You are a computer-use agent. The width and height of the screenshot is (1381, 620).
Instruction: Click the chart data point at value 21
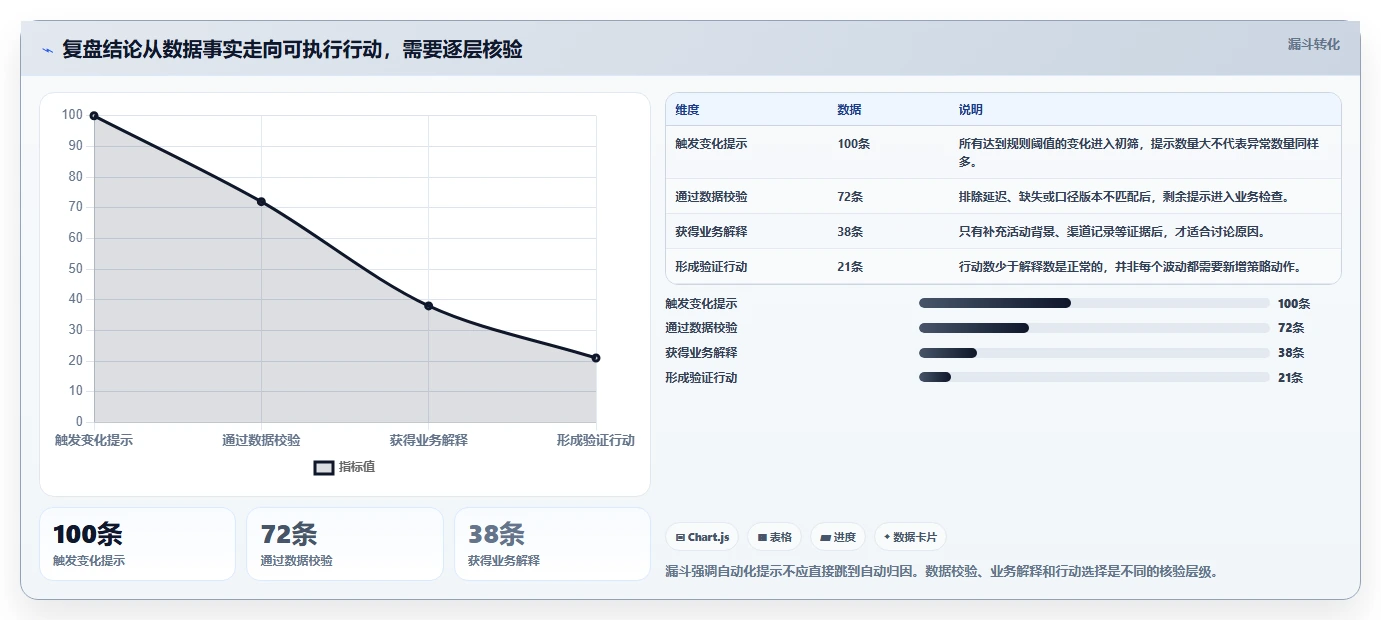[x=596, y=358]
